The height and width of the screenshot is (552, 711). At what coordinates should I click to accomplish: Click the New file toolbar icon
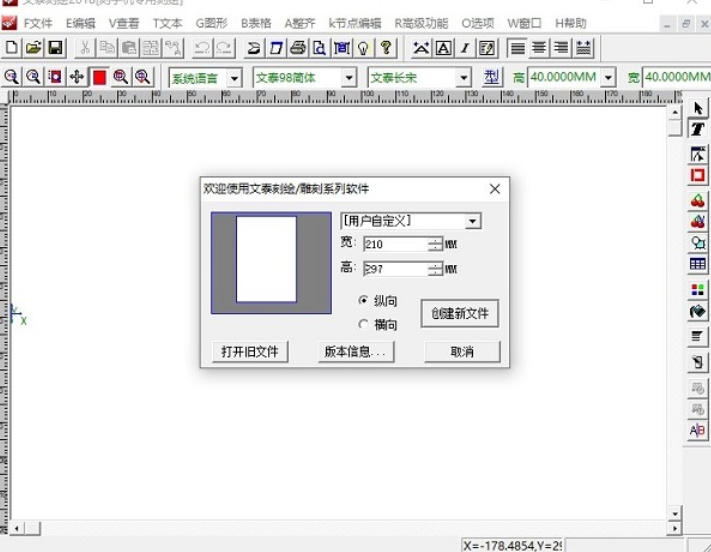pos(12,48)
